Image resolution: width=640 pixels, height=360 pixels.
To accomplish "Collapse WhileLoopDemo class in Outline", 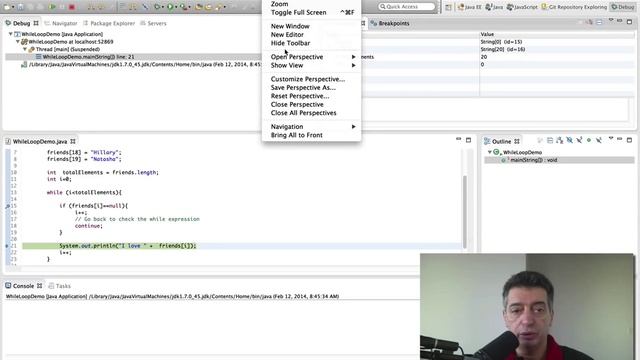I will click(489, 152).
